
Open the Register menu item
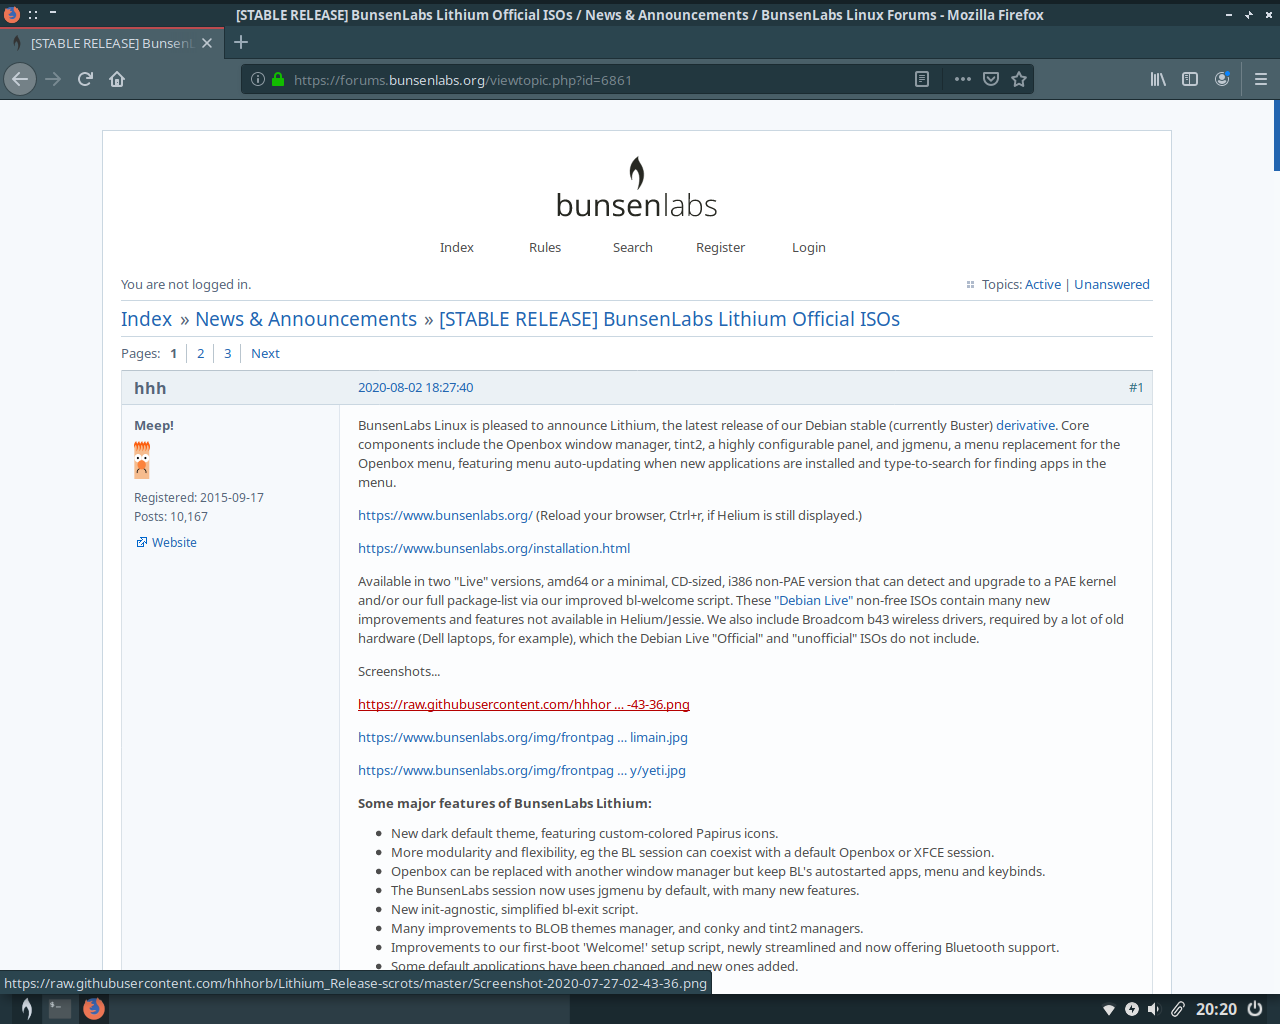coord(721,247)
